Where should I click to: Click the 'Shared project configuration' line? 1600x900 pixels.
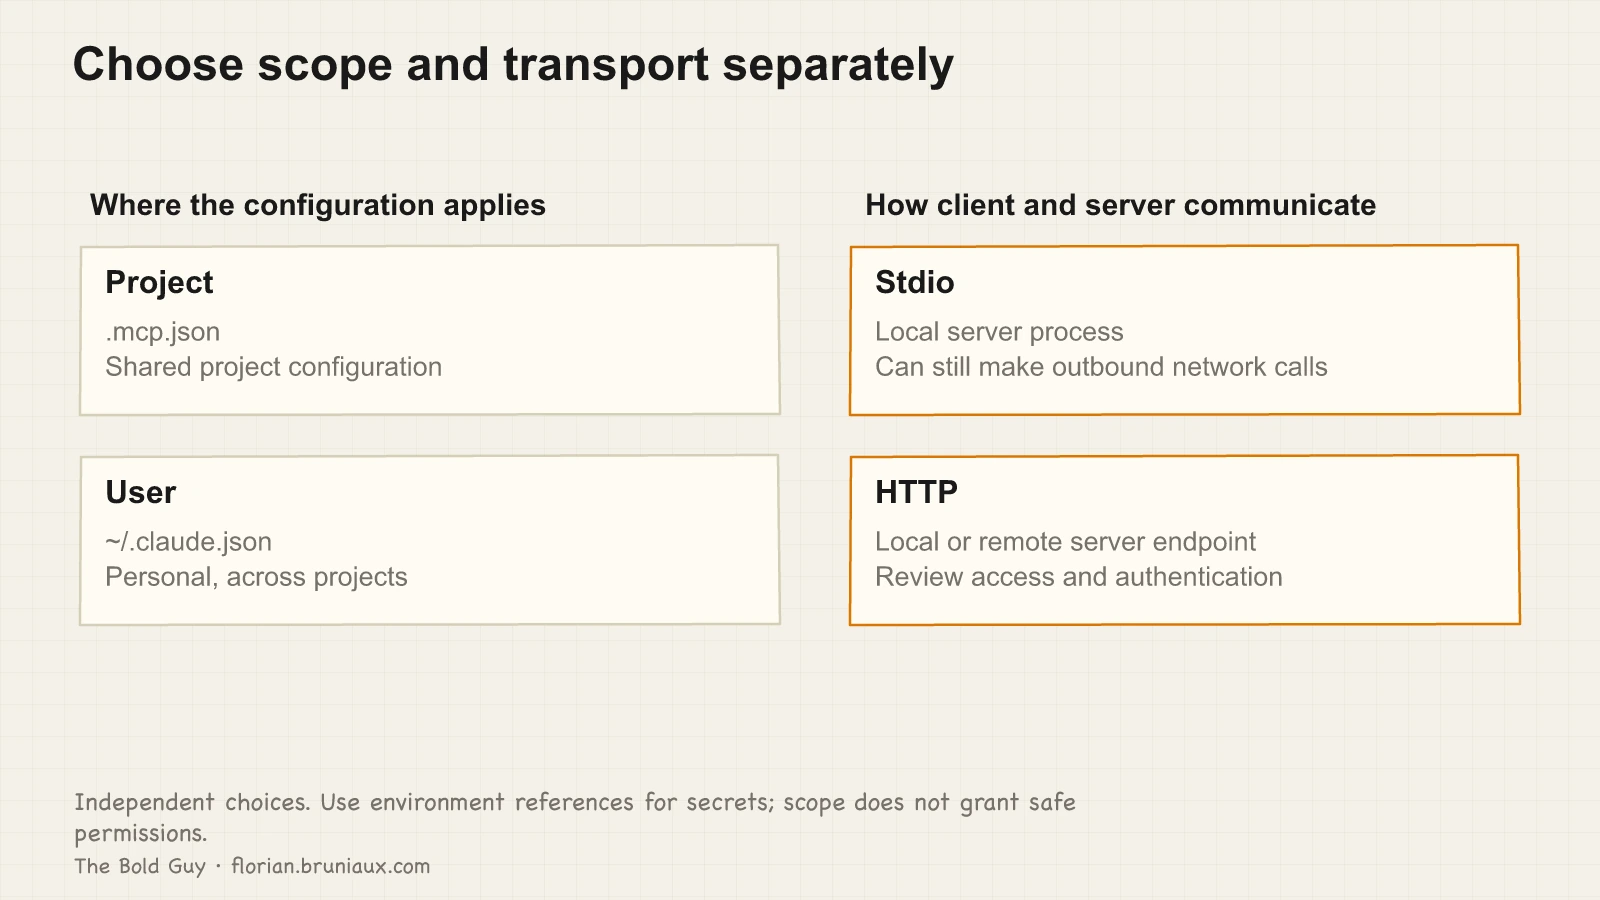point(273,367)
